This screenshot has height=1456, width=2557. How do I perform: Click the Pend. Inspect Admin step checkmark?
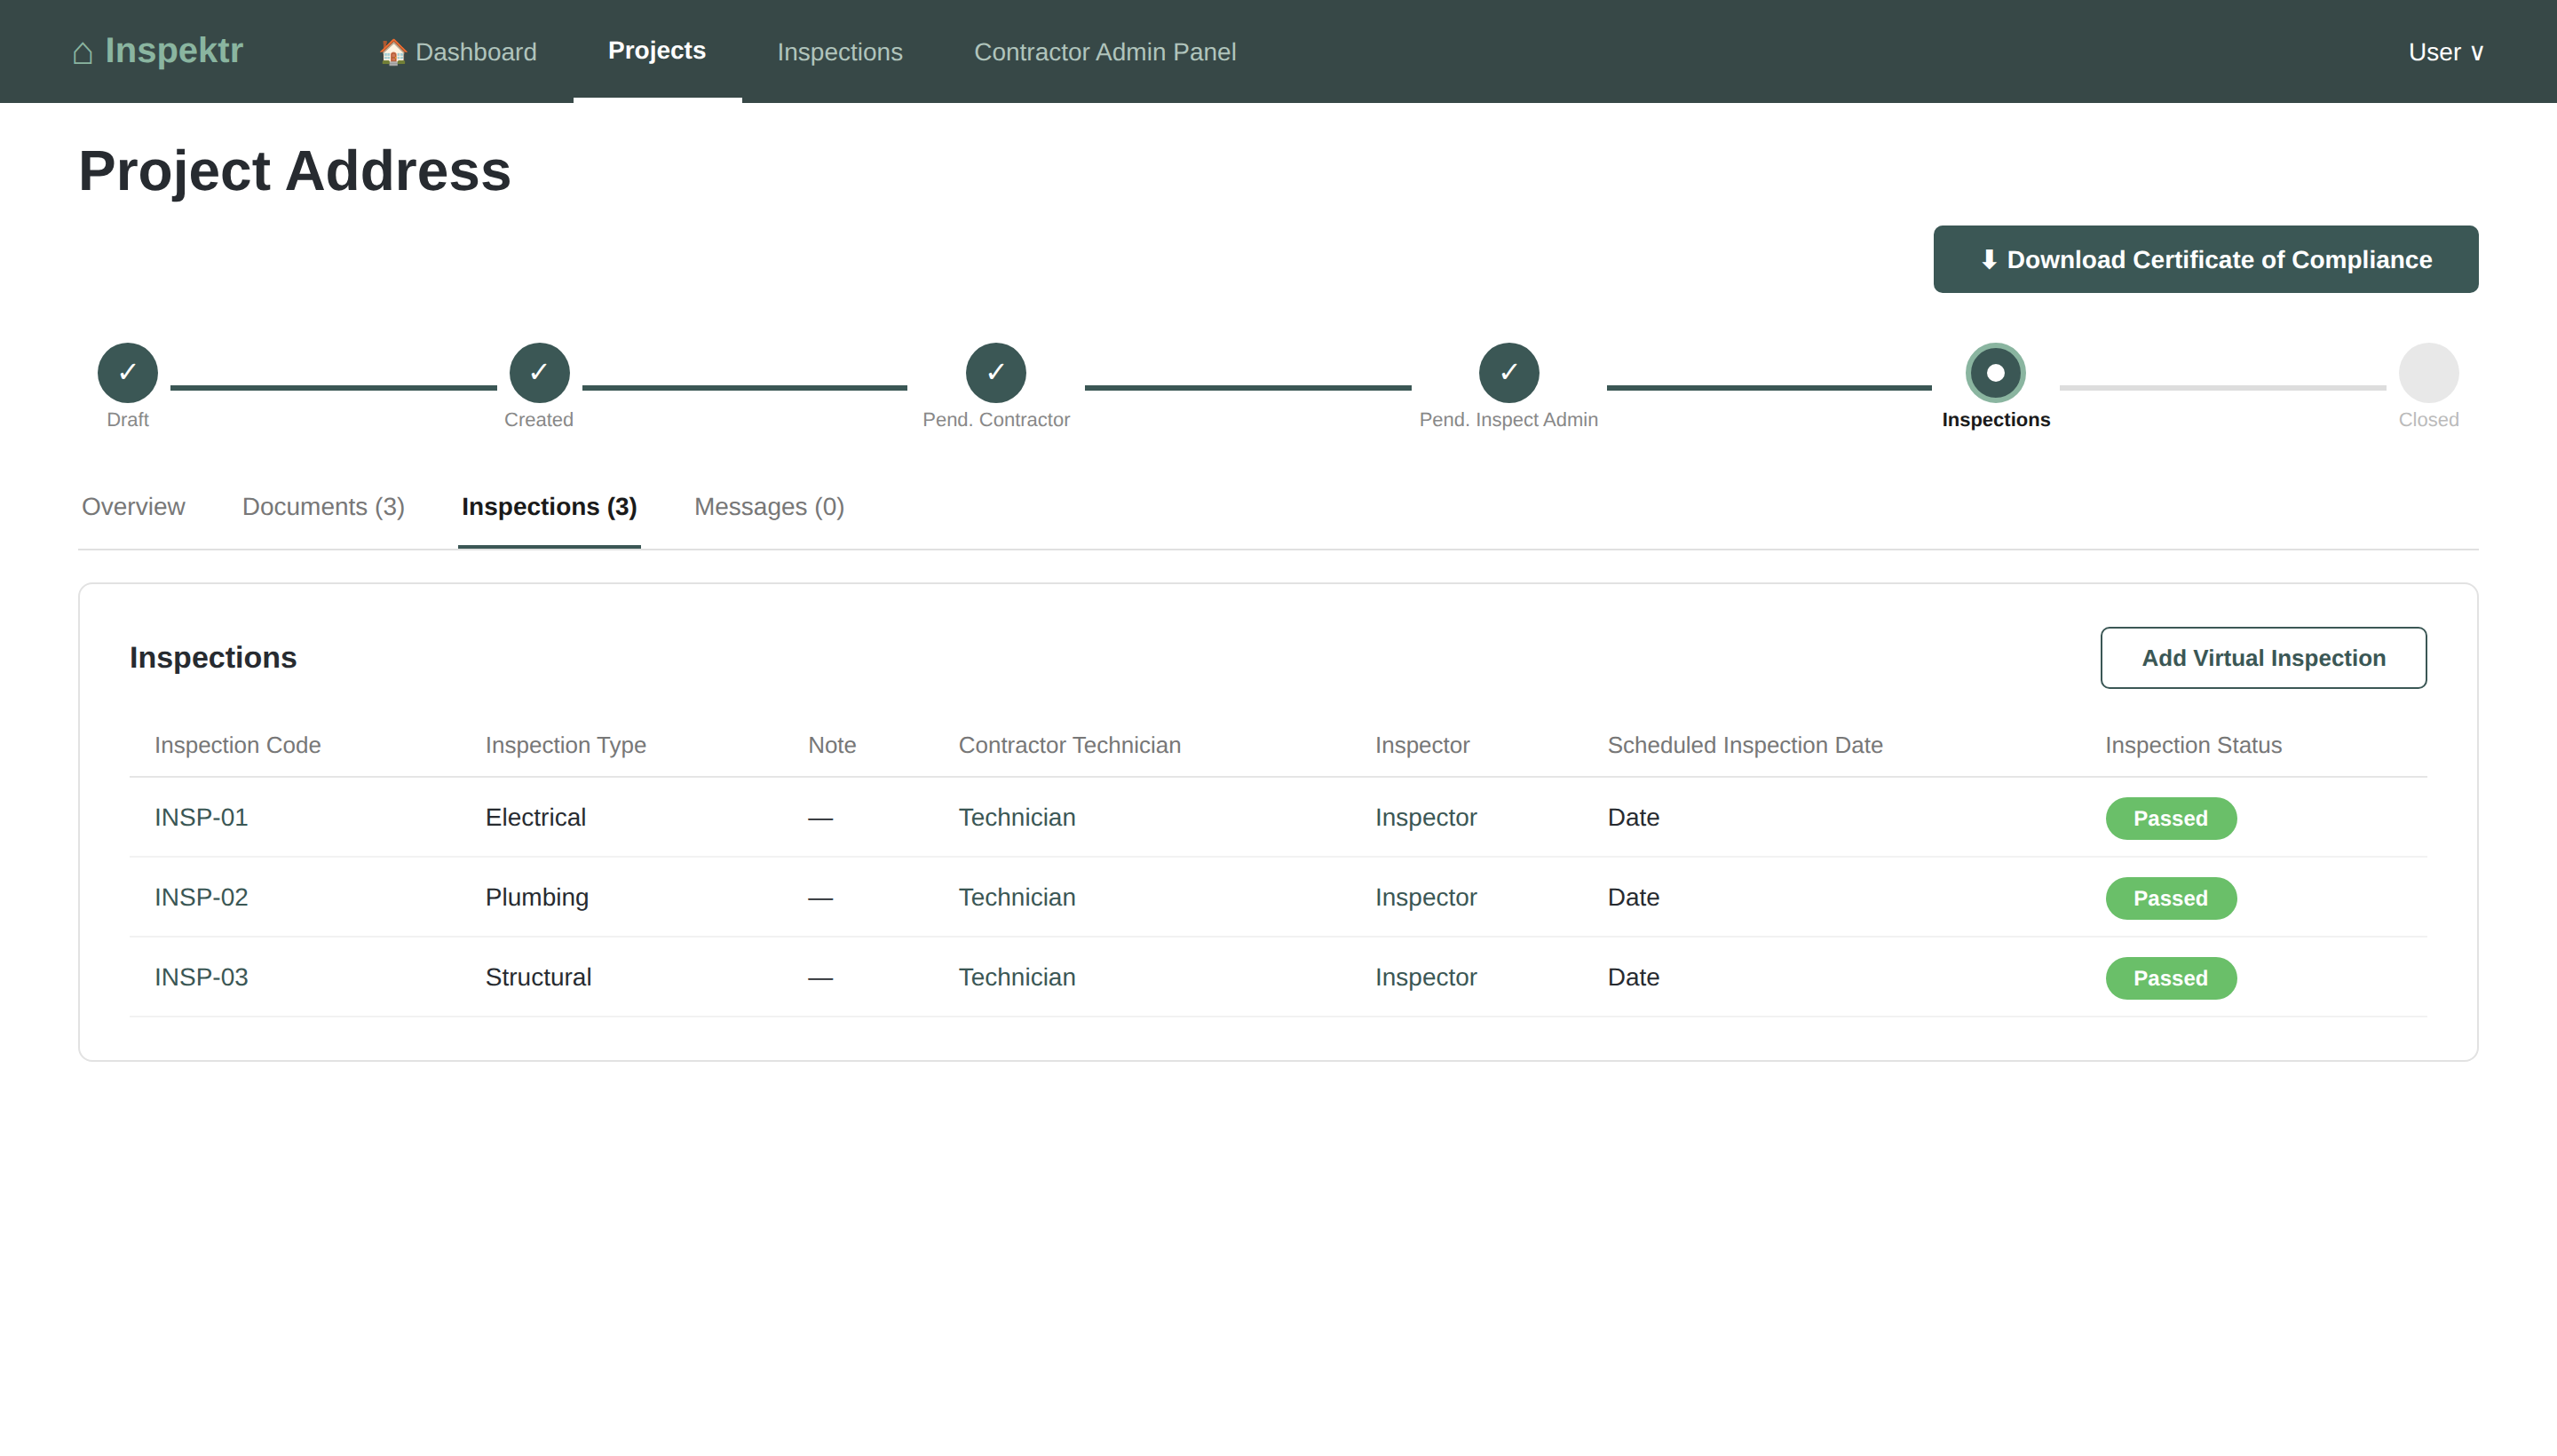click(x=1508, y=373)
